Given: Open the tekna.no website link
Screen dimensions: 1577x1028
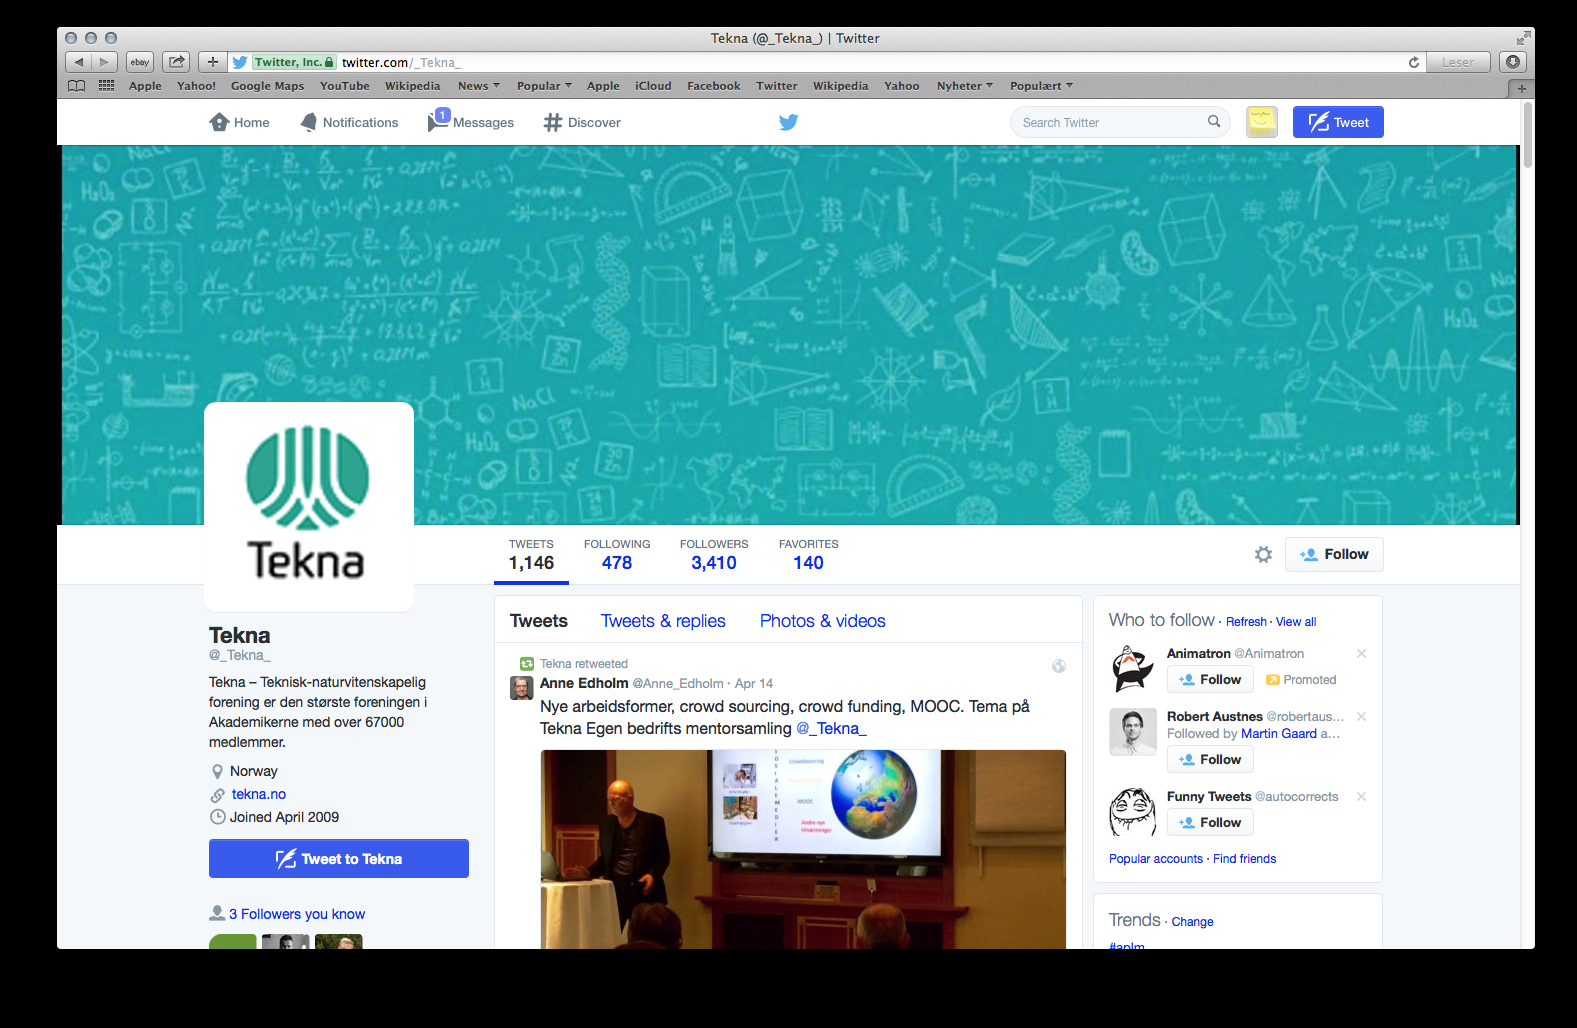Looking at the screenshot, I should 259,794.
